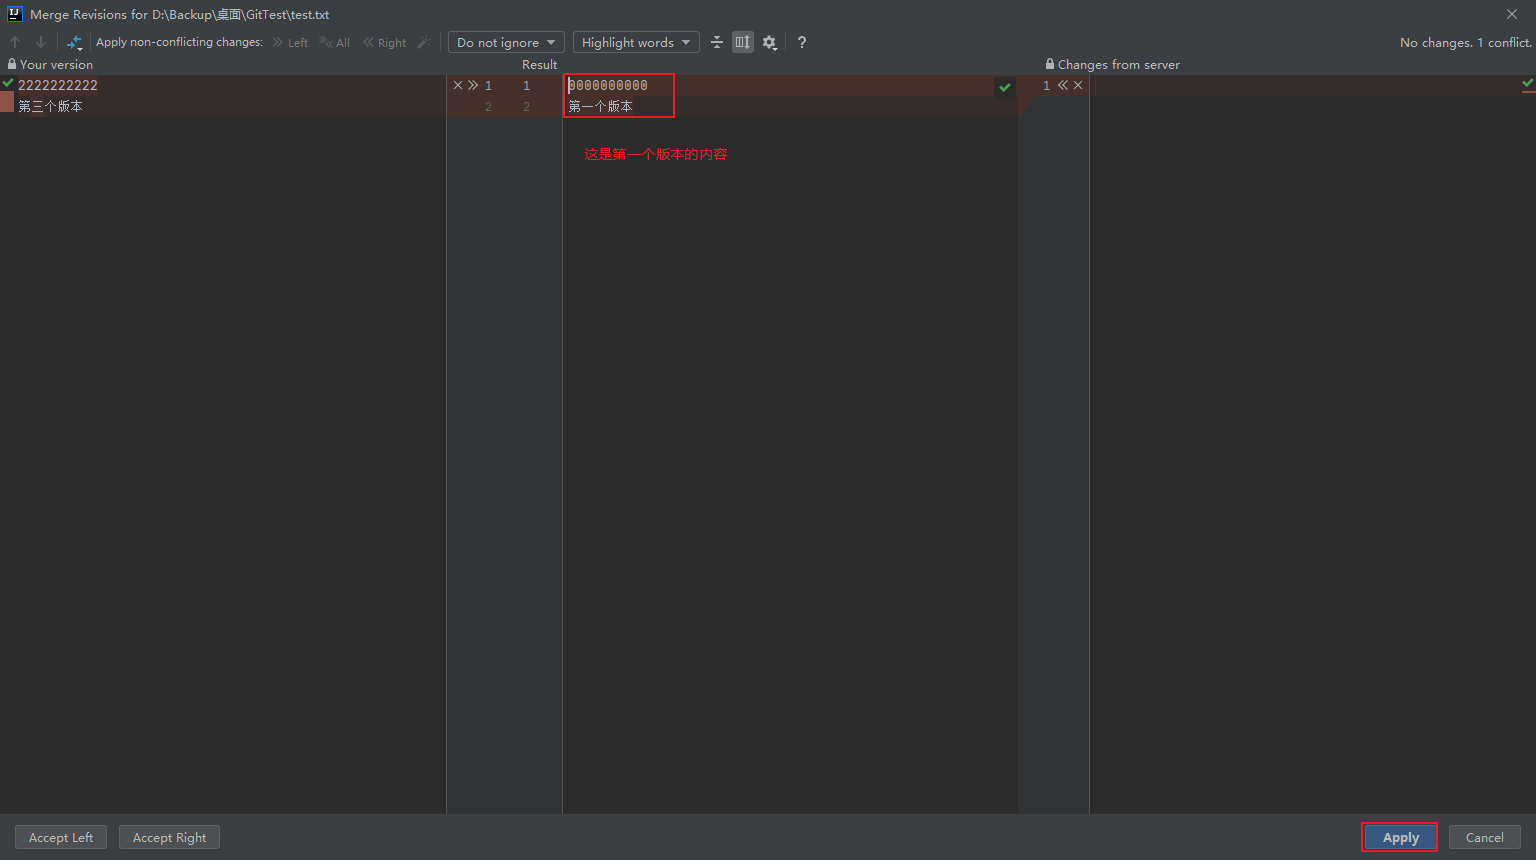Click the Accept Right button
The image size is (1536, 860).
[169, 837]
